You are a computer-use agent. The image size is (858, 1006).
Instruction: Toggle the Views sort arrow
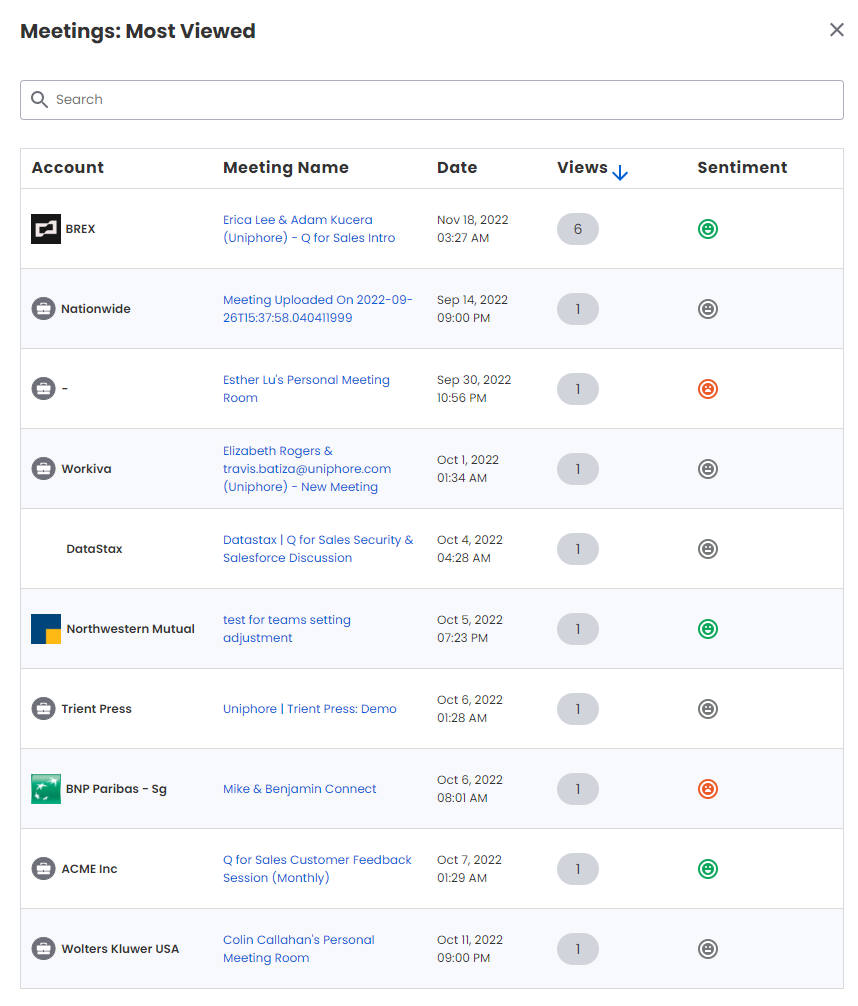[620, 173]
